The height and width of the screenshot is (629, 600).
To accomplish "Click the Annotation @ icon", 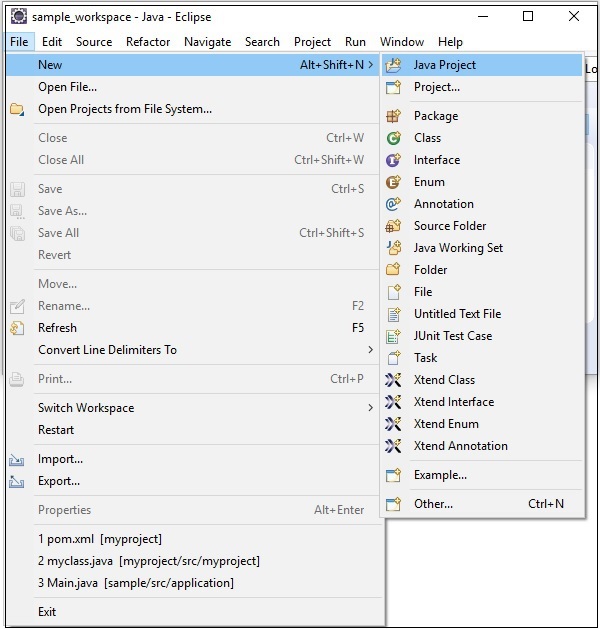I will click(393, 204).
